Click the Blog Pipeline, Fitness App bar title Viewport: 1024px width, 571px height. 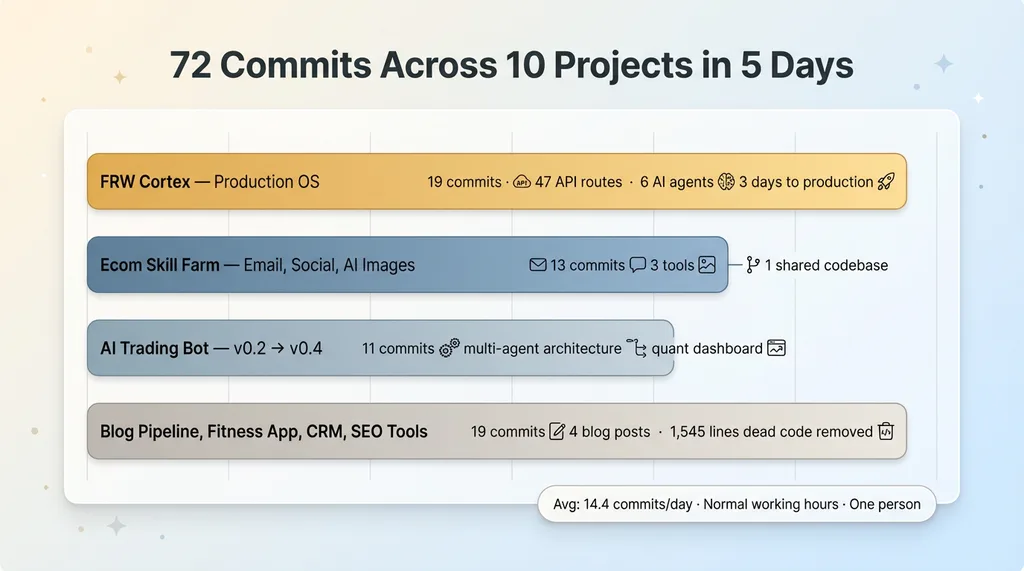point(264,432)
